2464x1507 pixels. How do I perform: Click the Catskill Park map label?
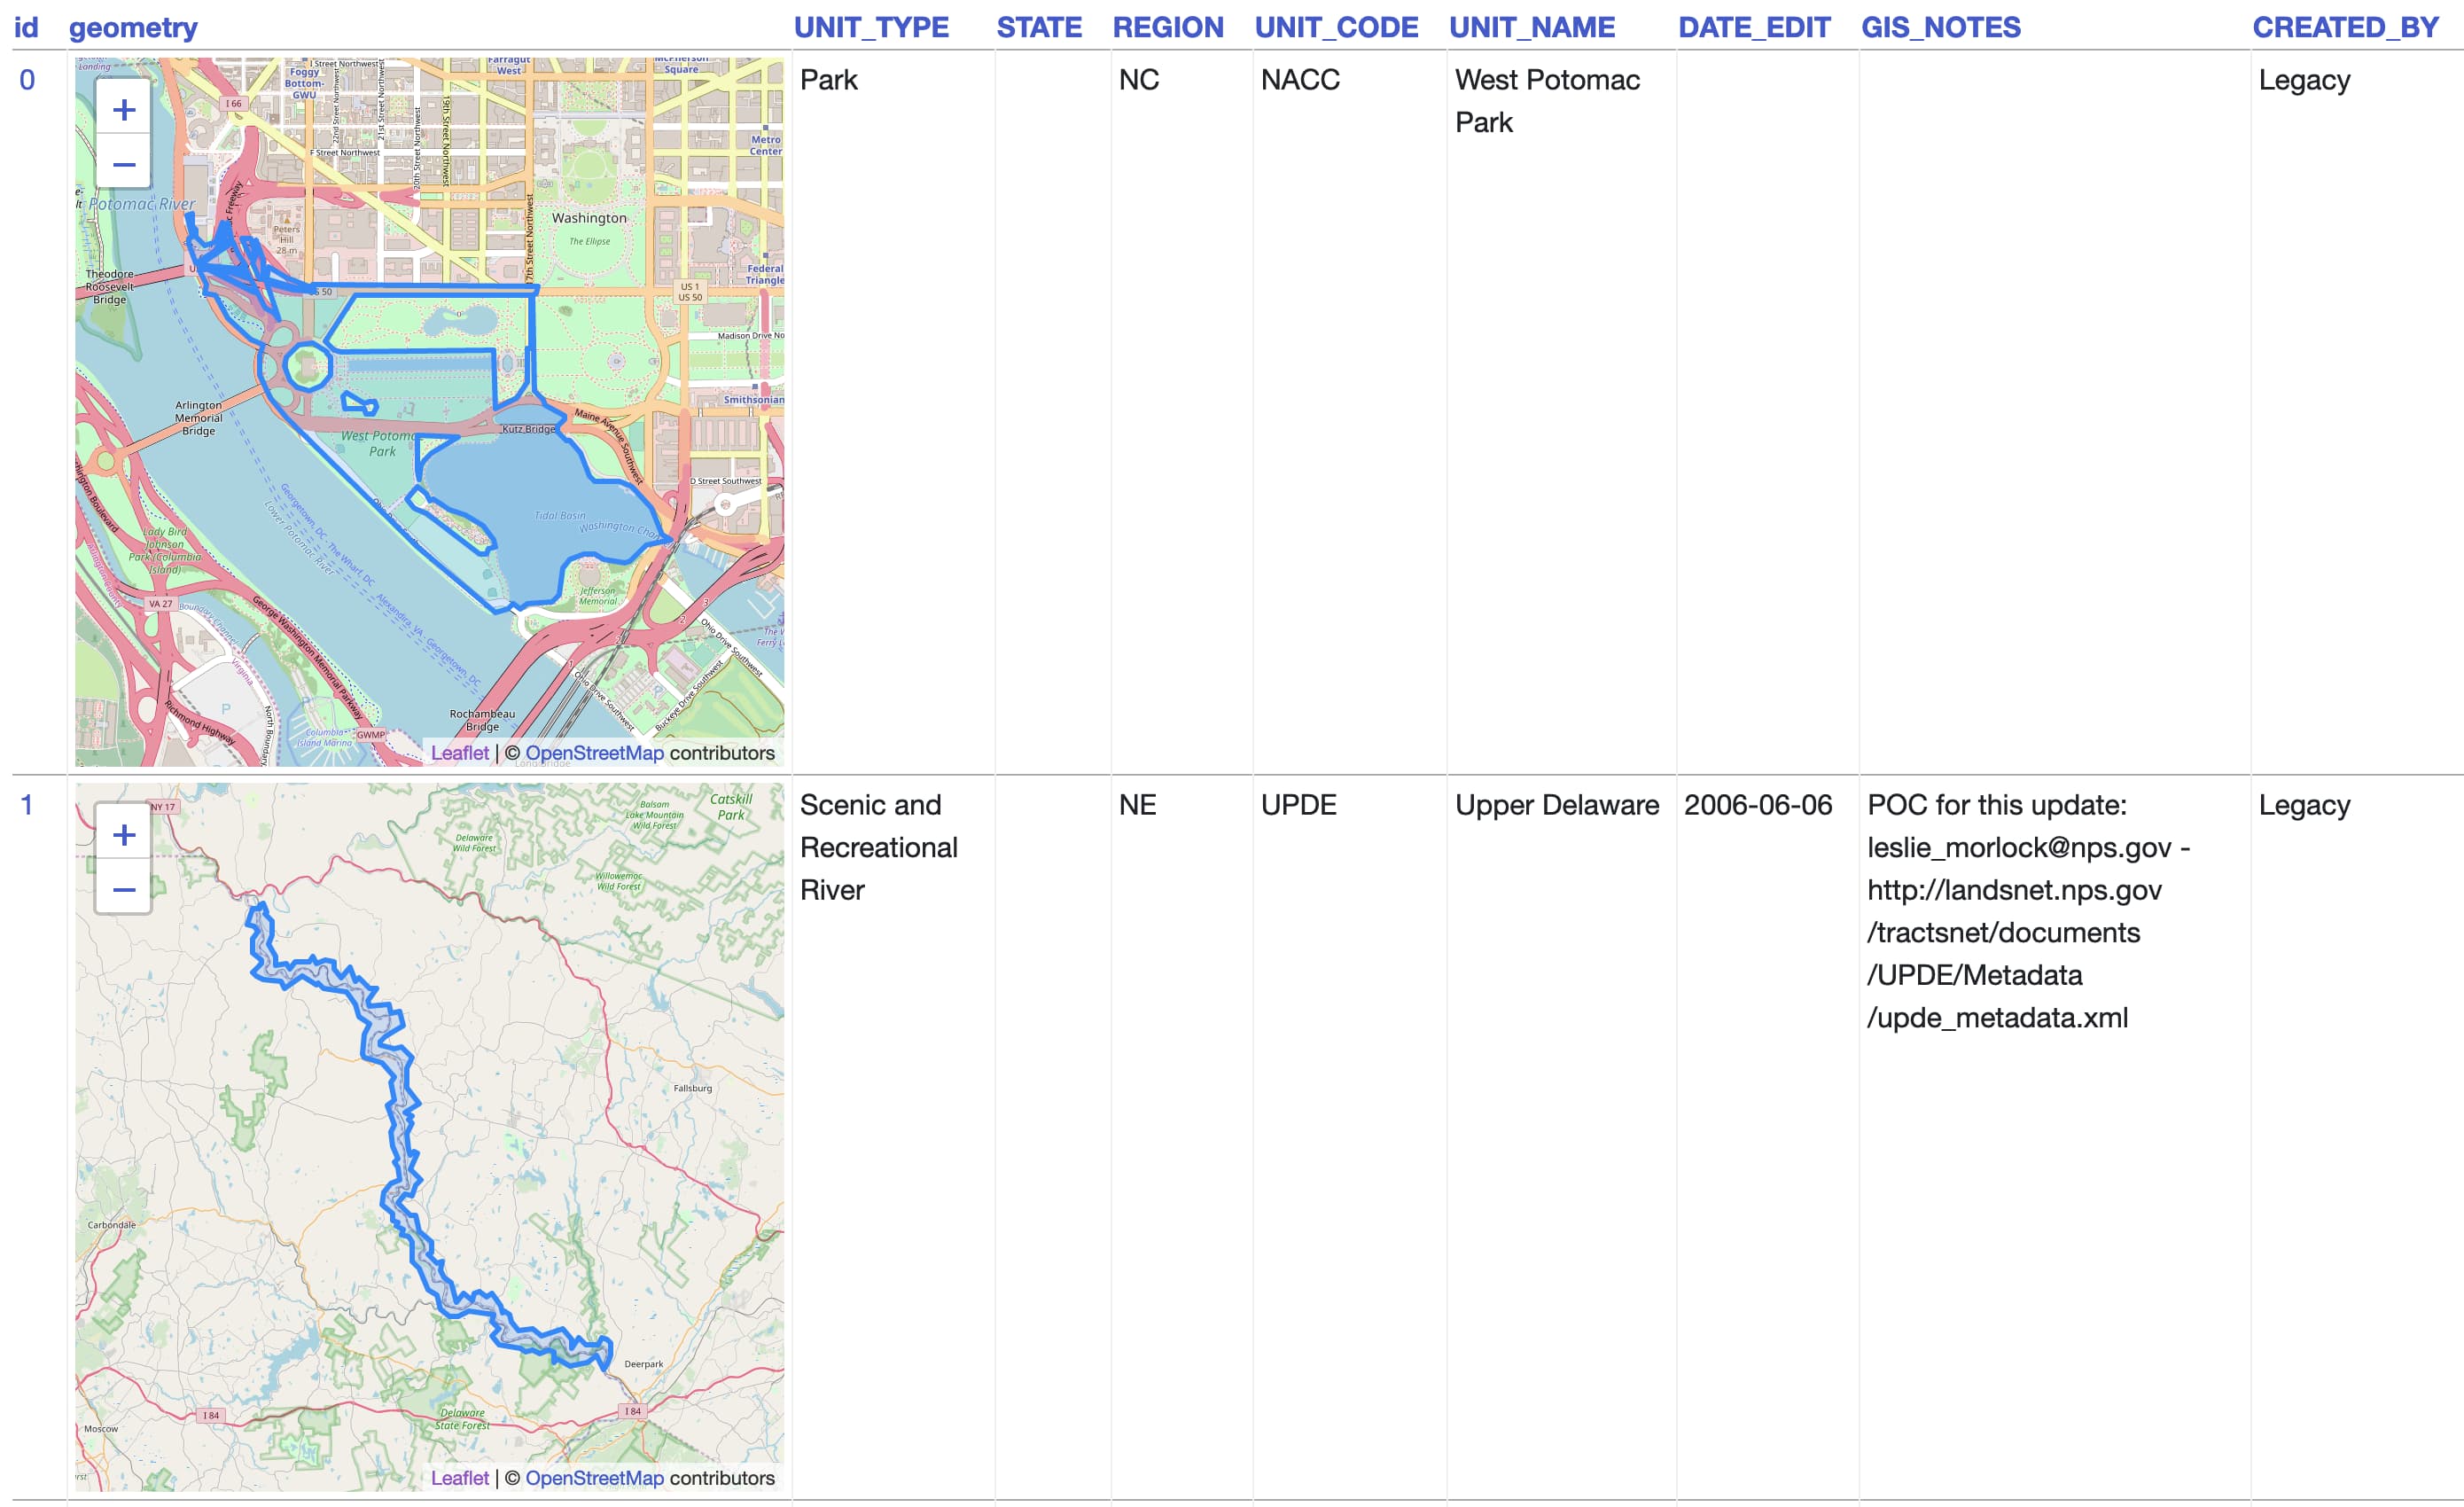pos(731,807)
